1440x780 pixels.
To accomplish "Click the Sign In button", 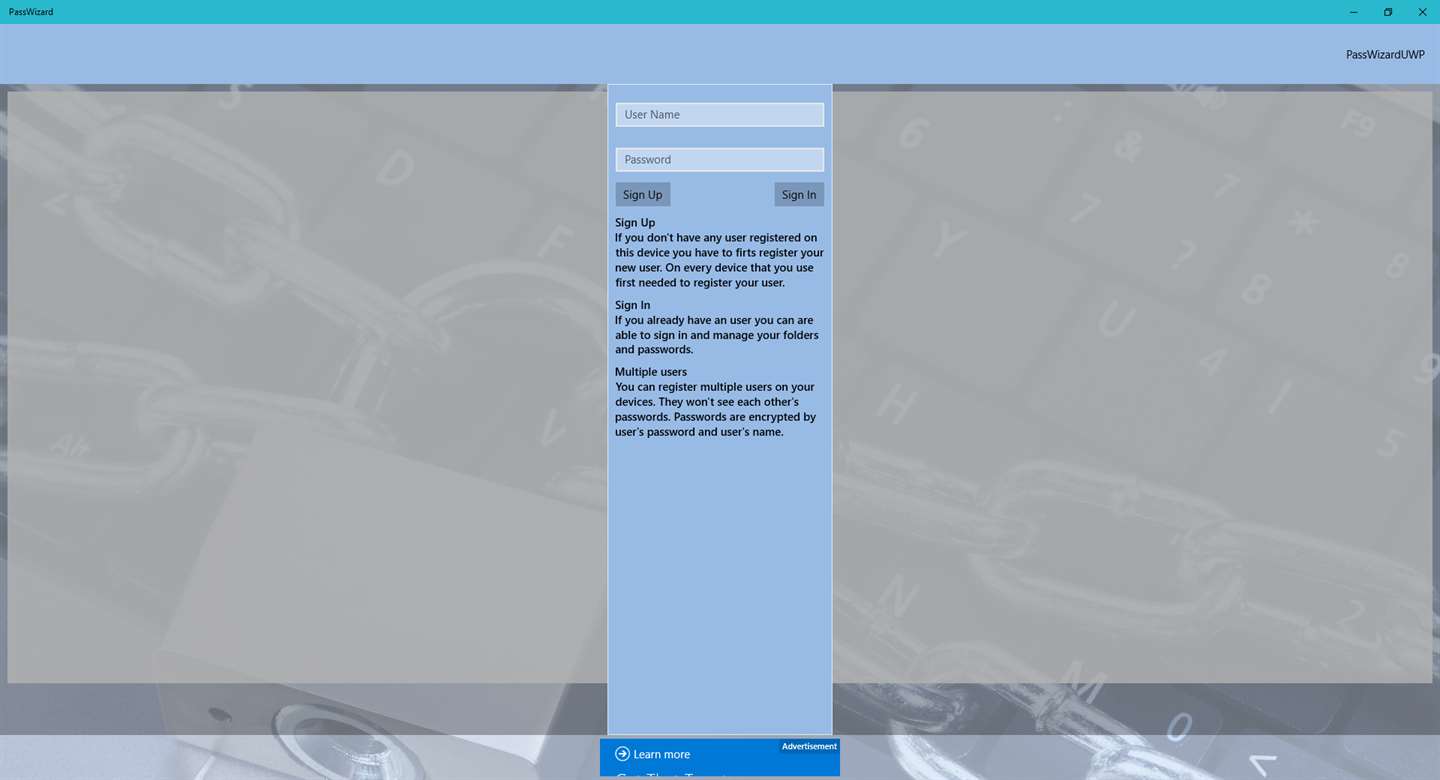I will (798, 195).
